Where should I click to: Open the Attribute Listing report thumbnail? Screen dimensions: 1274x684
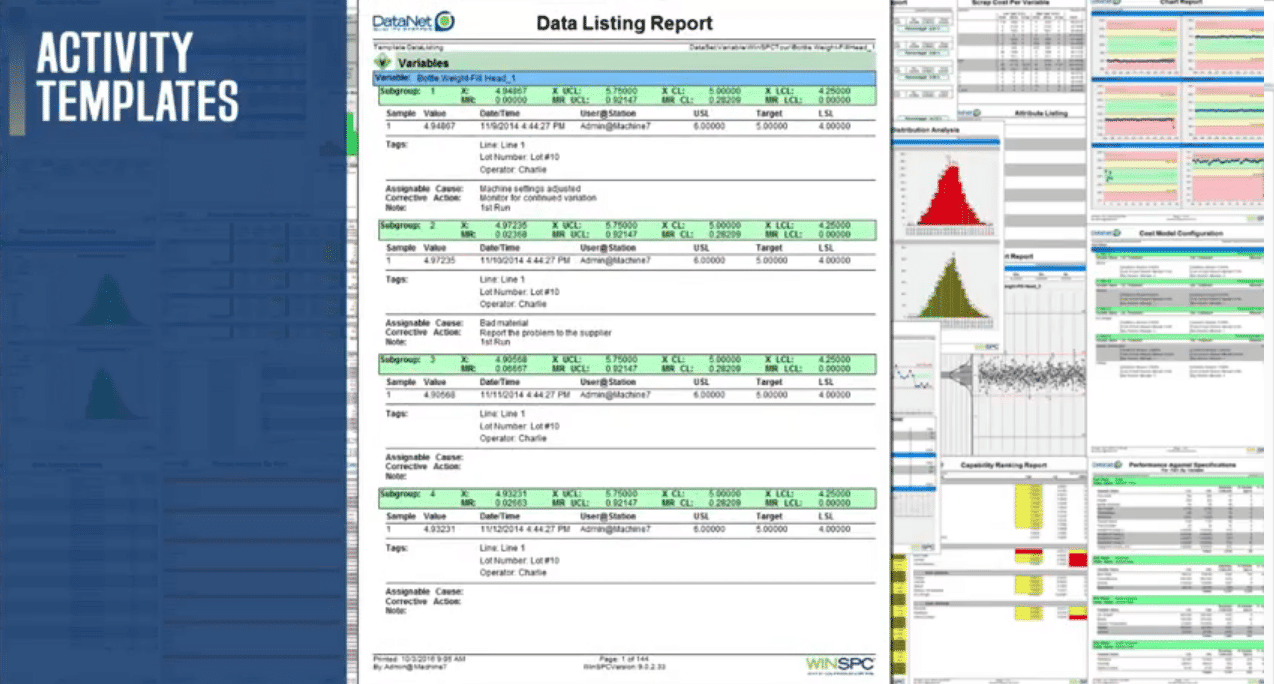(1040, 114)
